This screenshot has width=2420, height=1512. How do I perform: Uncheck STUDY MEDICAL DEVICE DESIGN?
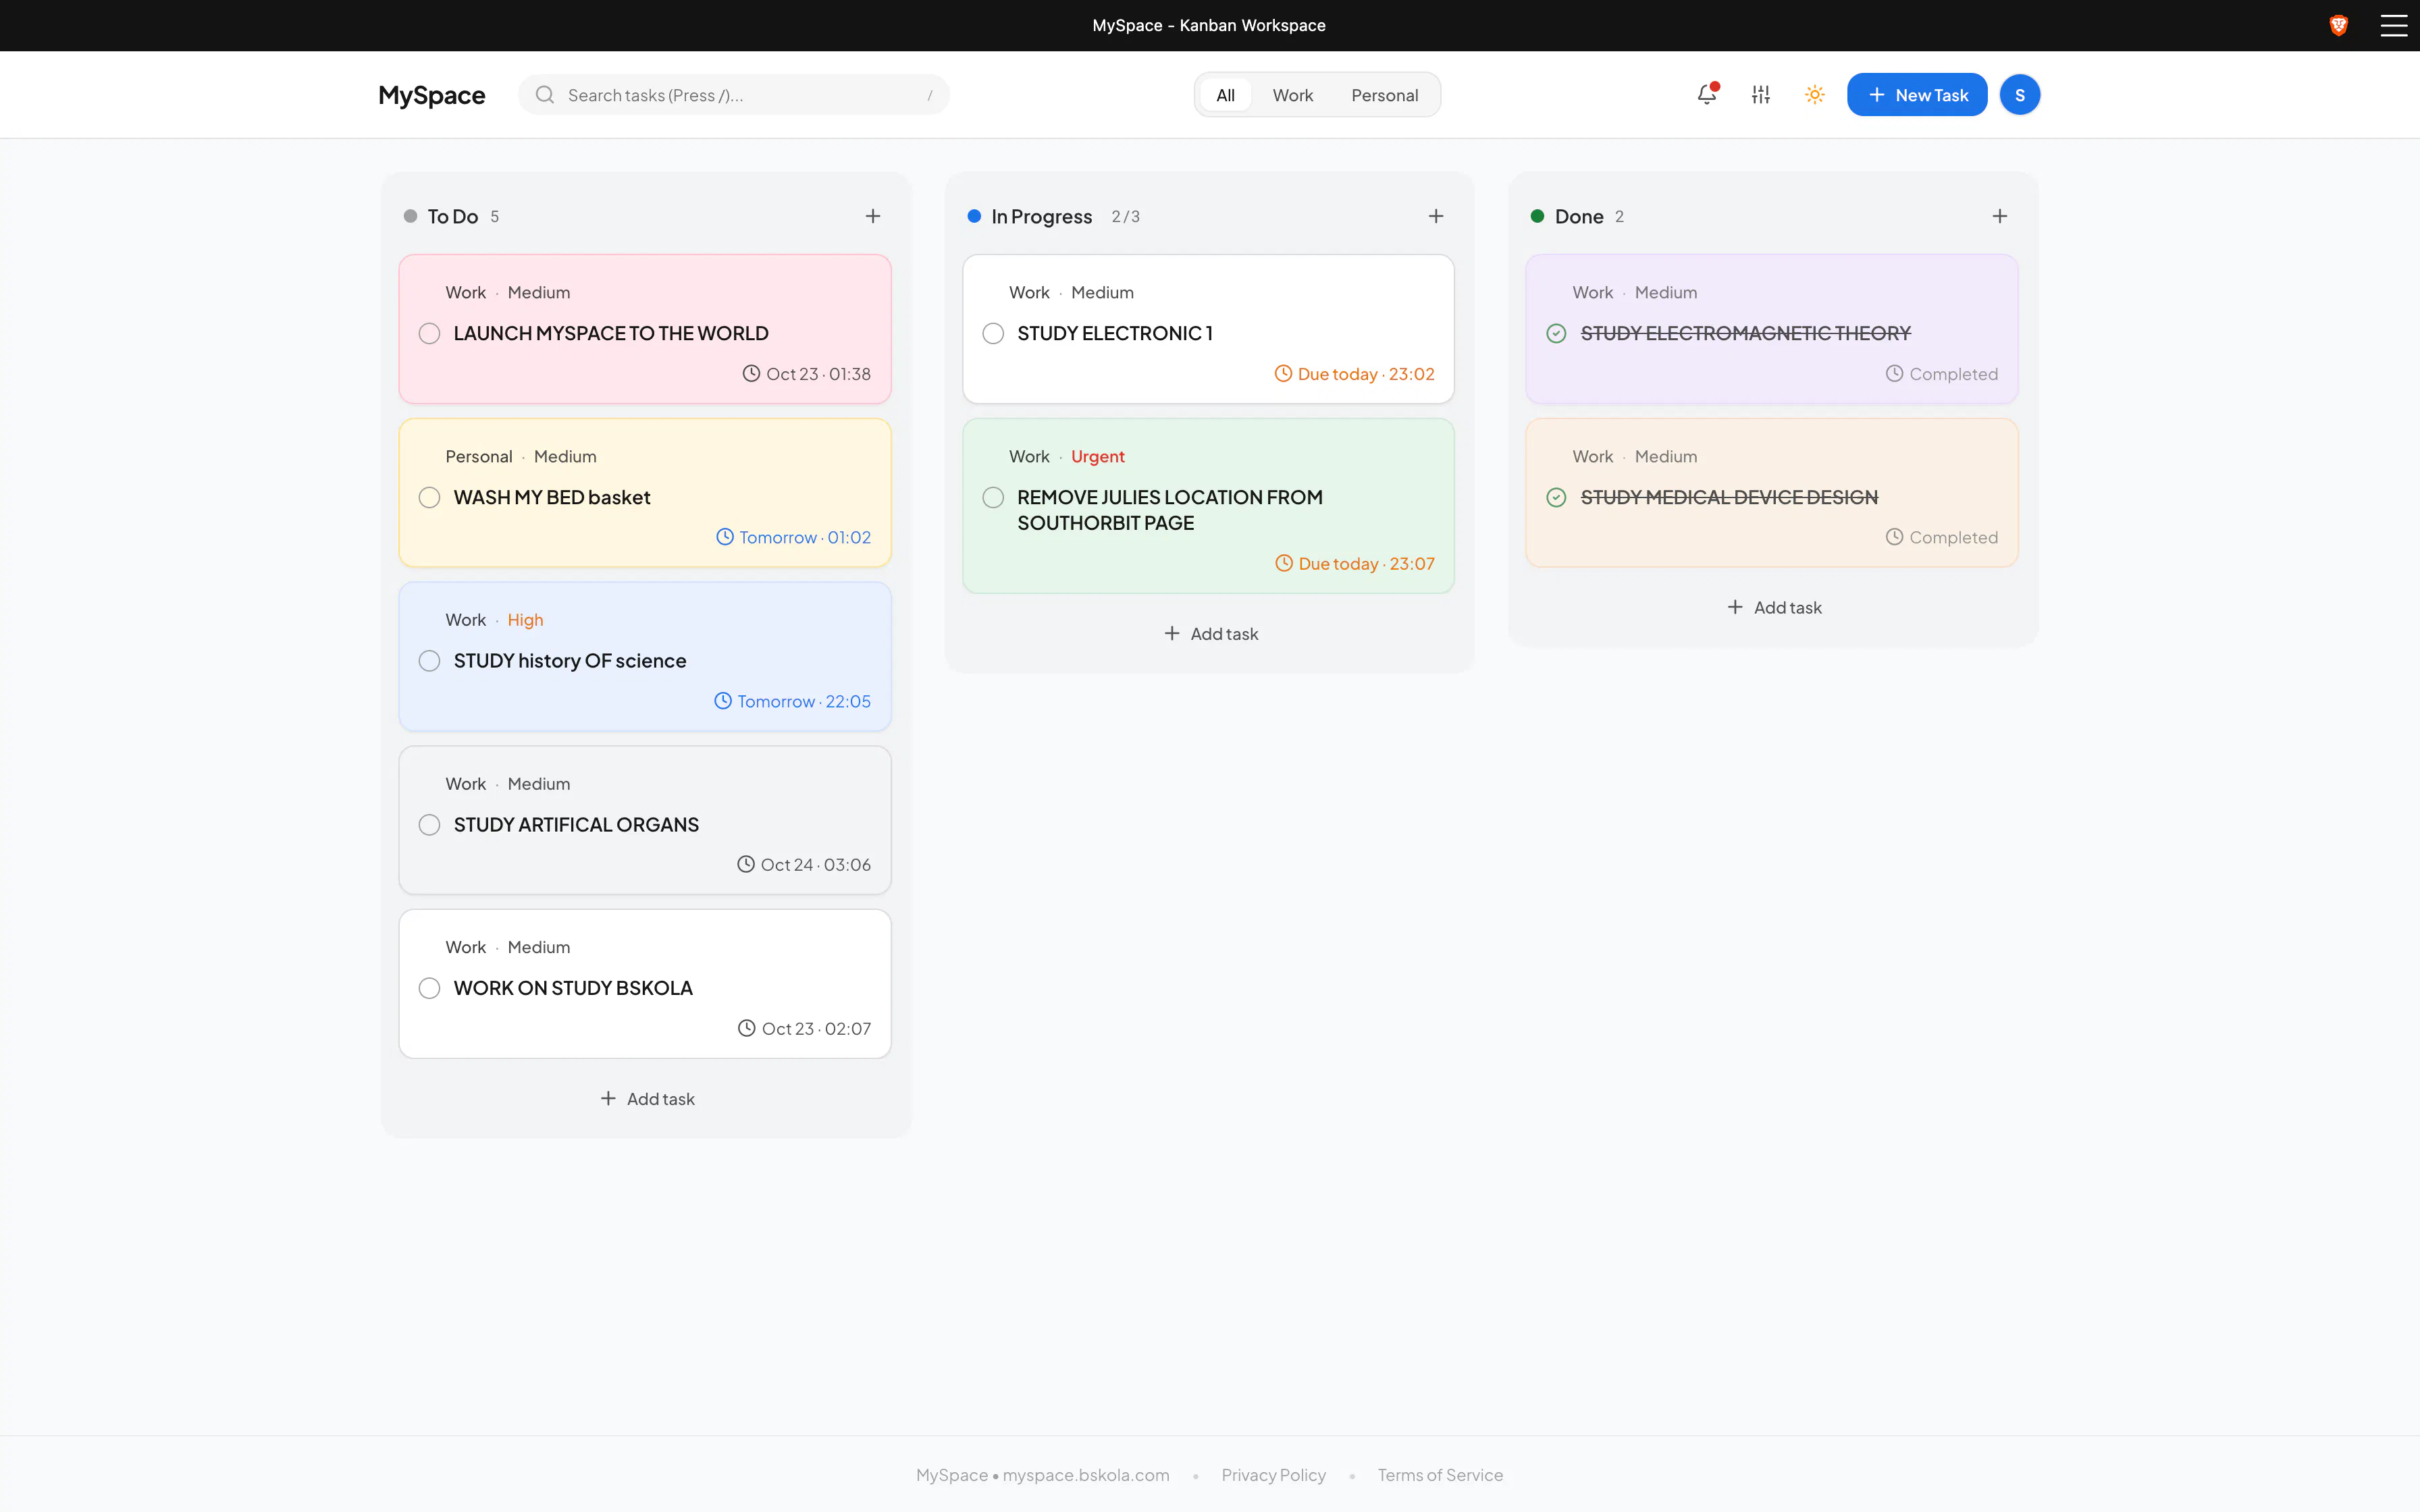[1556, 498]
